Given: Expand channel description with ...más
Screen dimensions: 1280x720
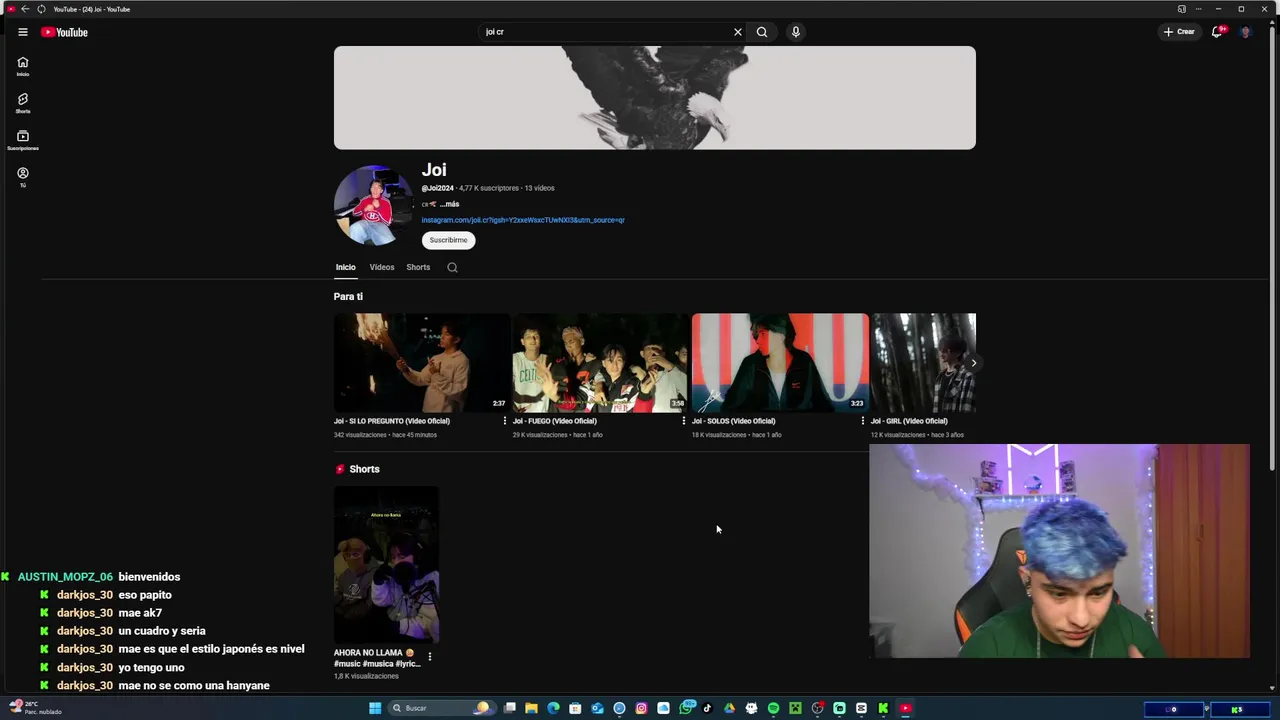Looking at the screenshot, I should (x=449, y=204).
